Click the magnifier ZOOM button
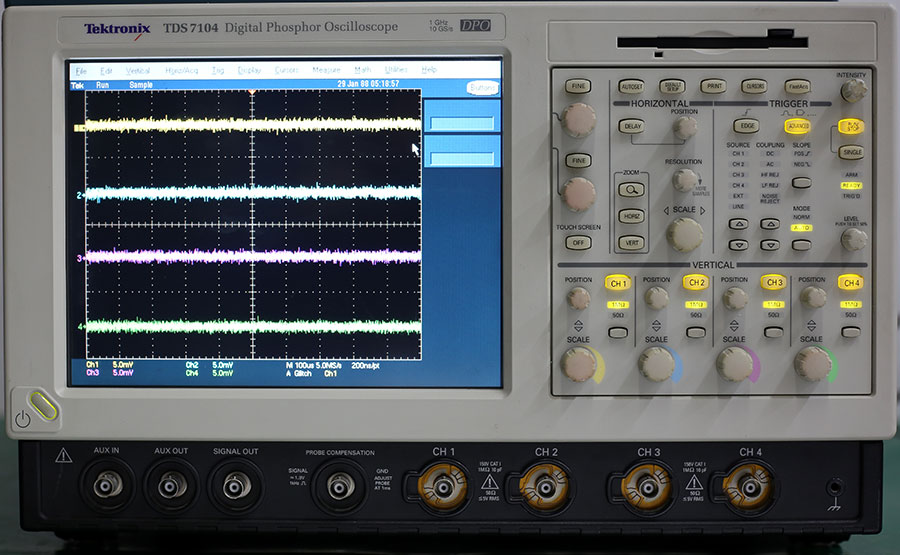The height and width of the screenshot is (555, 900). coord(631,189)
